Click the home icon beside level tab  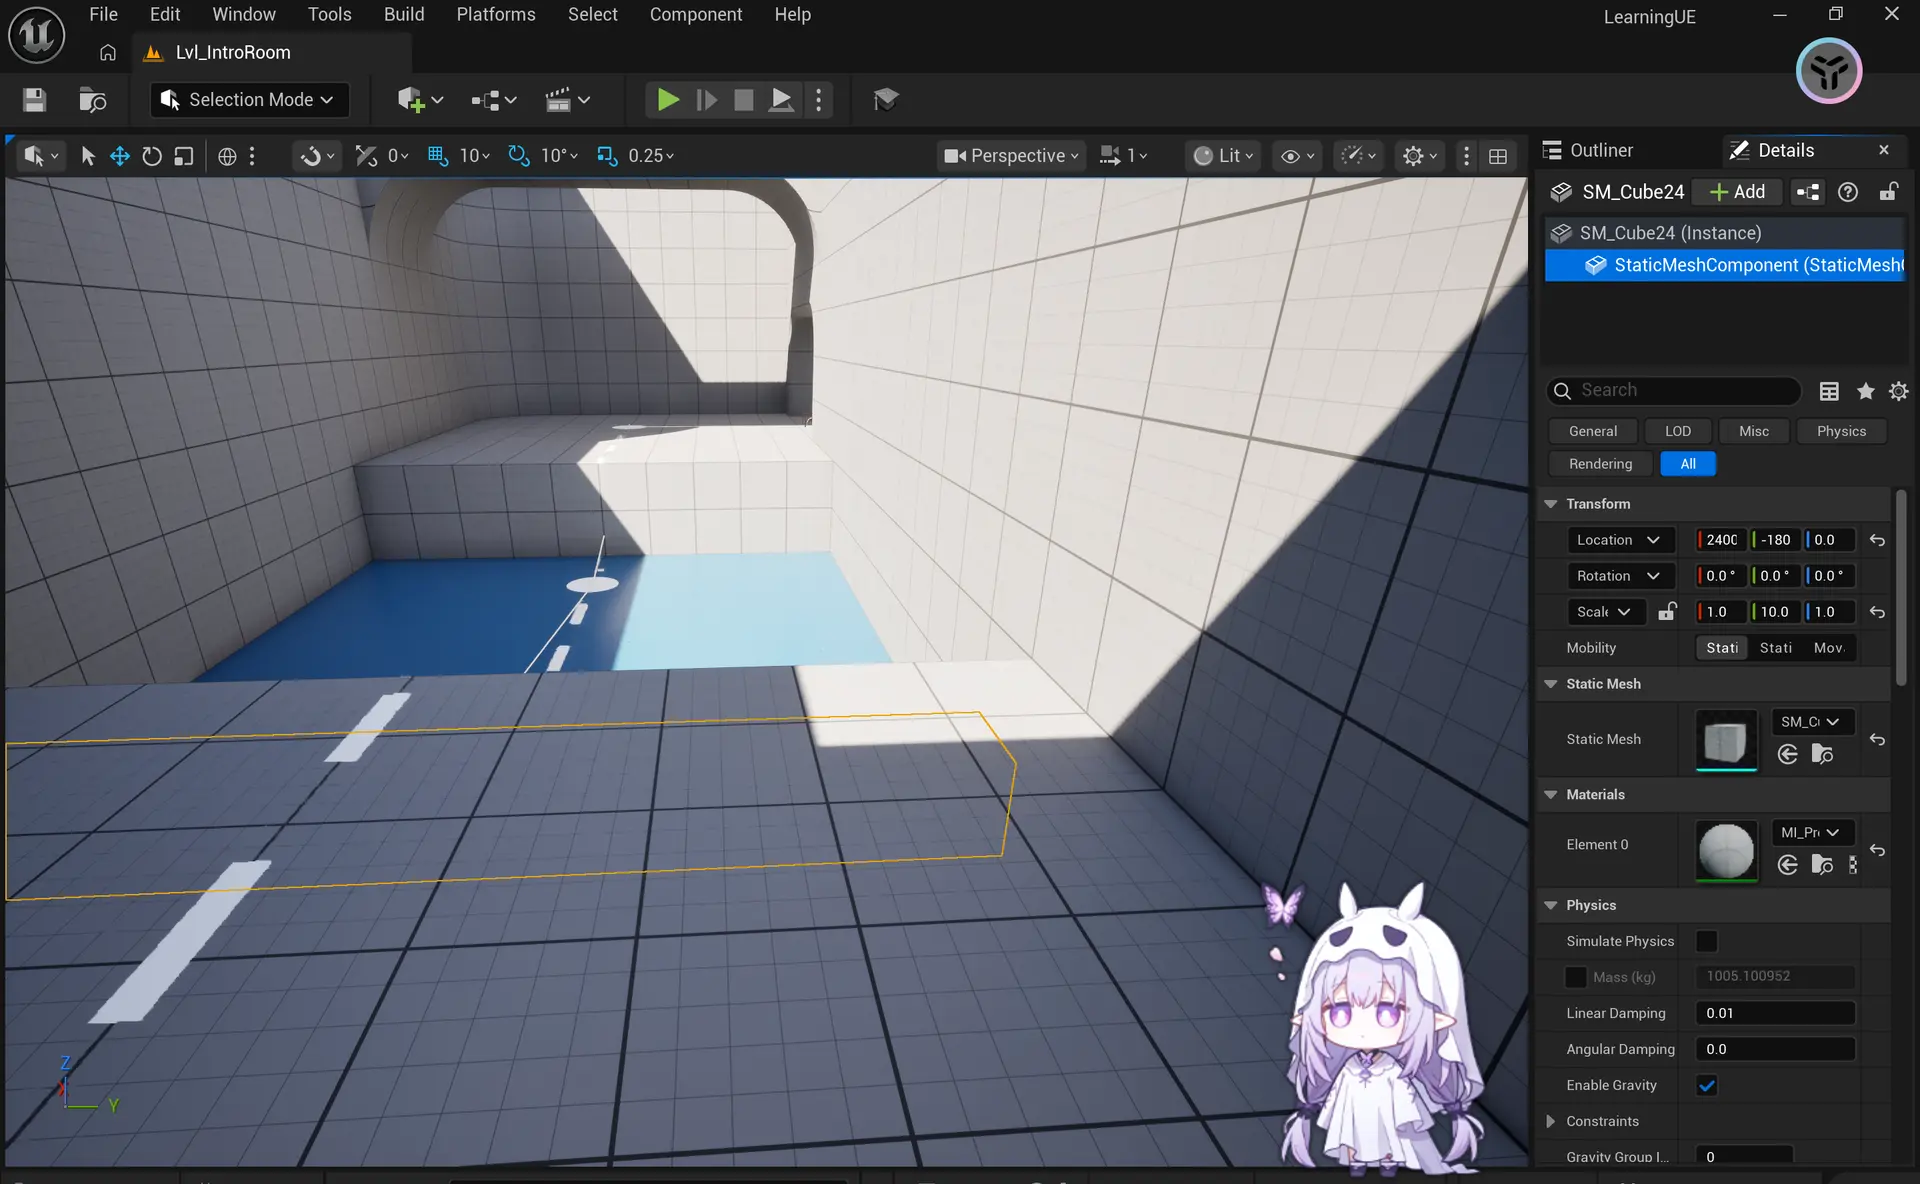pos(108,53)
